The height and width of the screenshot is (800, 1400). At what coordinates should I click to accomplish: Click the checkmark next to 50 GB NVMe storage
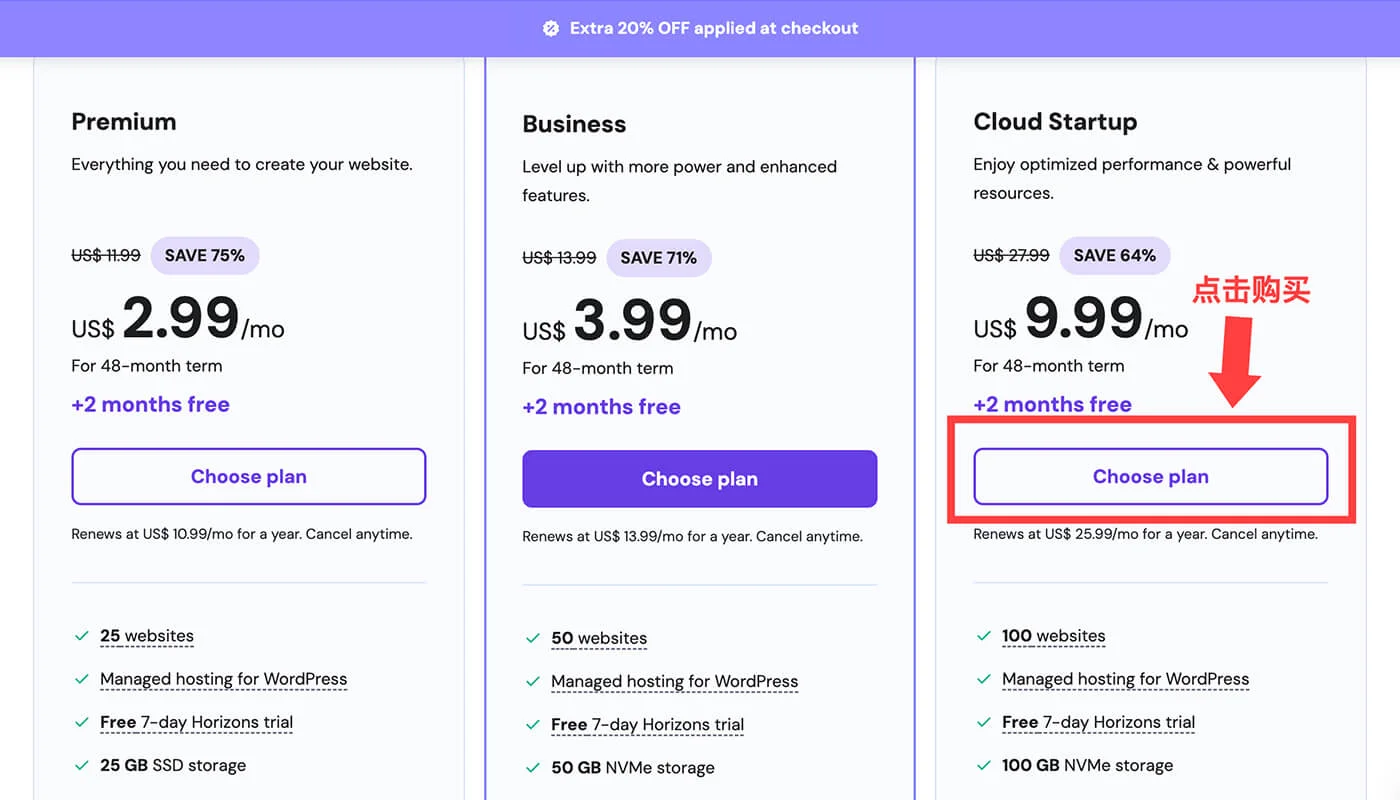click(x=532, y=768)
